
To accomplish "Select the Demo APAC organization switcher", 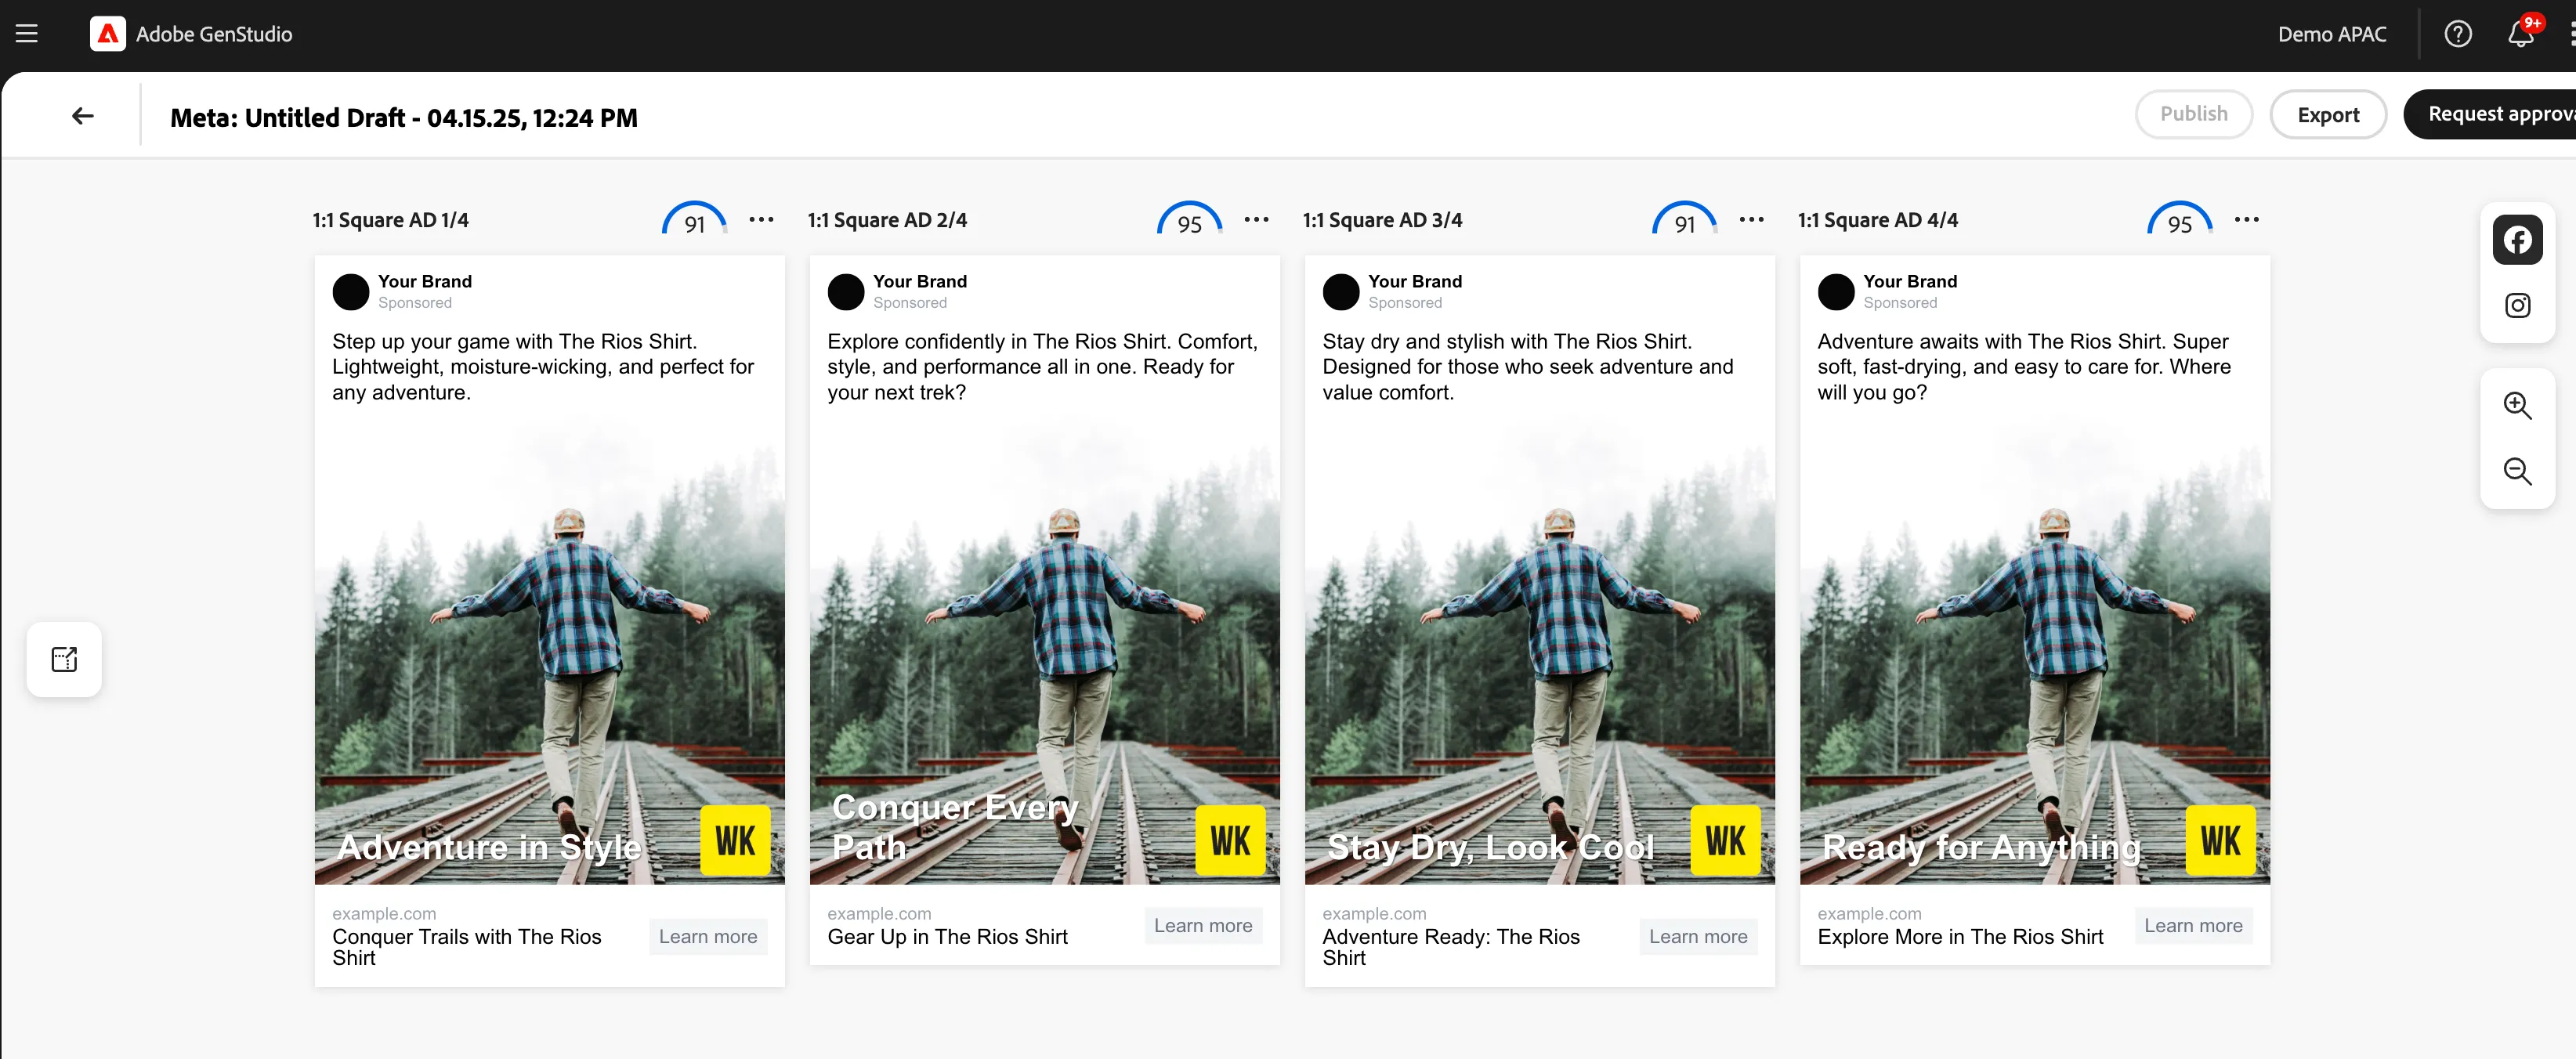I will (x=2332, y=34).
